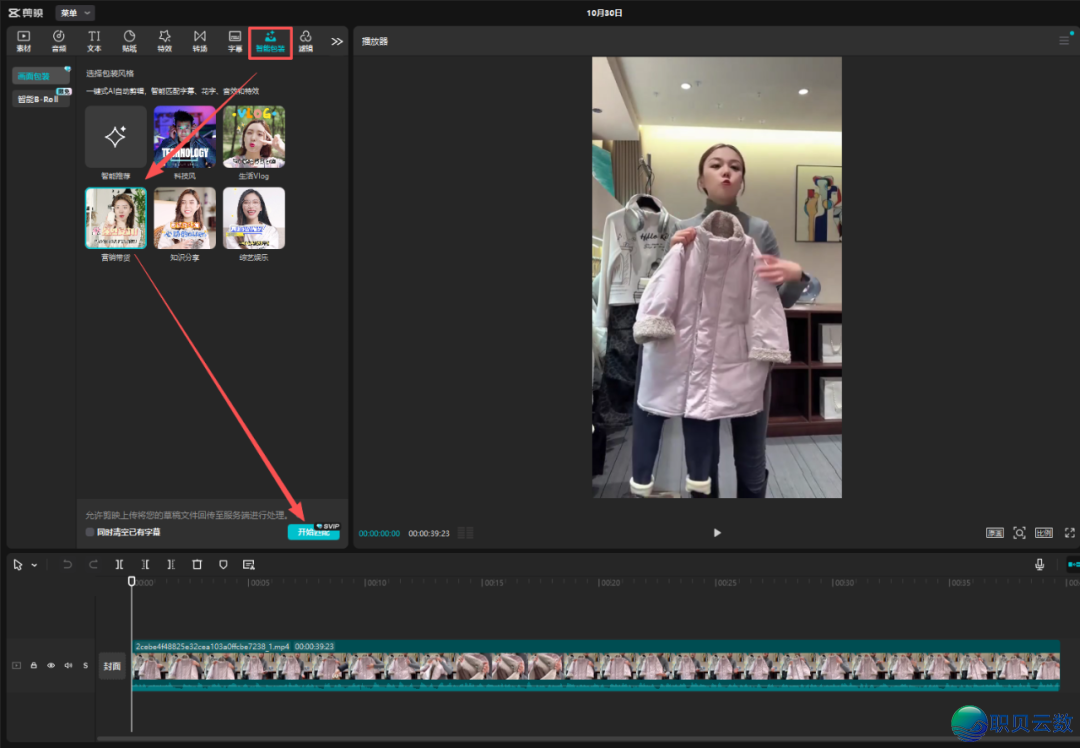
Task: Open the 转场 transitions panel
Action: point(200,41)
